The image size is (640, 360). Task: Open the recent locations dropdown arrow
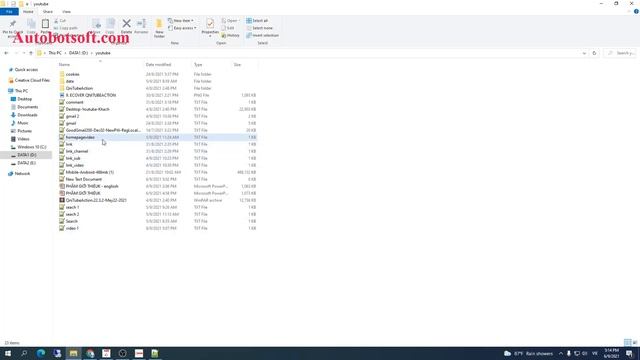point(24,53)
